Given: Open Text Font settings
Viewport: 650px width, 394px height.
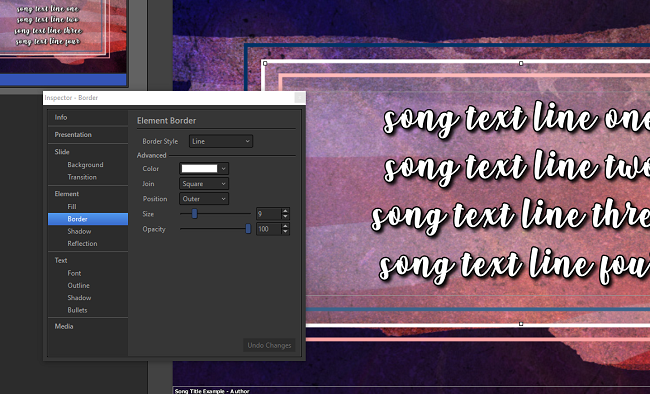Looking at the screenshot, I should [x=74, y=273].
